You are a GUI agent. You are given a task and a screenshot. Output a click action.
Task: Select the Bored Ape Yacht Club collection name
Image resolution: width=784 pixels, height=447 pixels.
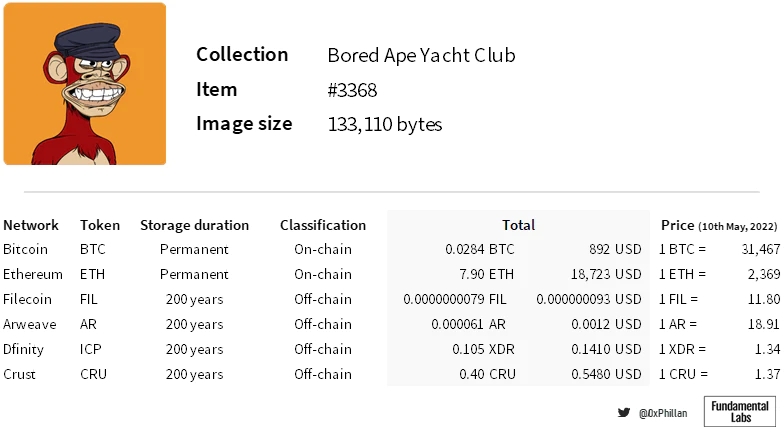point(421,55)
